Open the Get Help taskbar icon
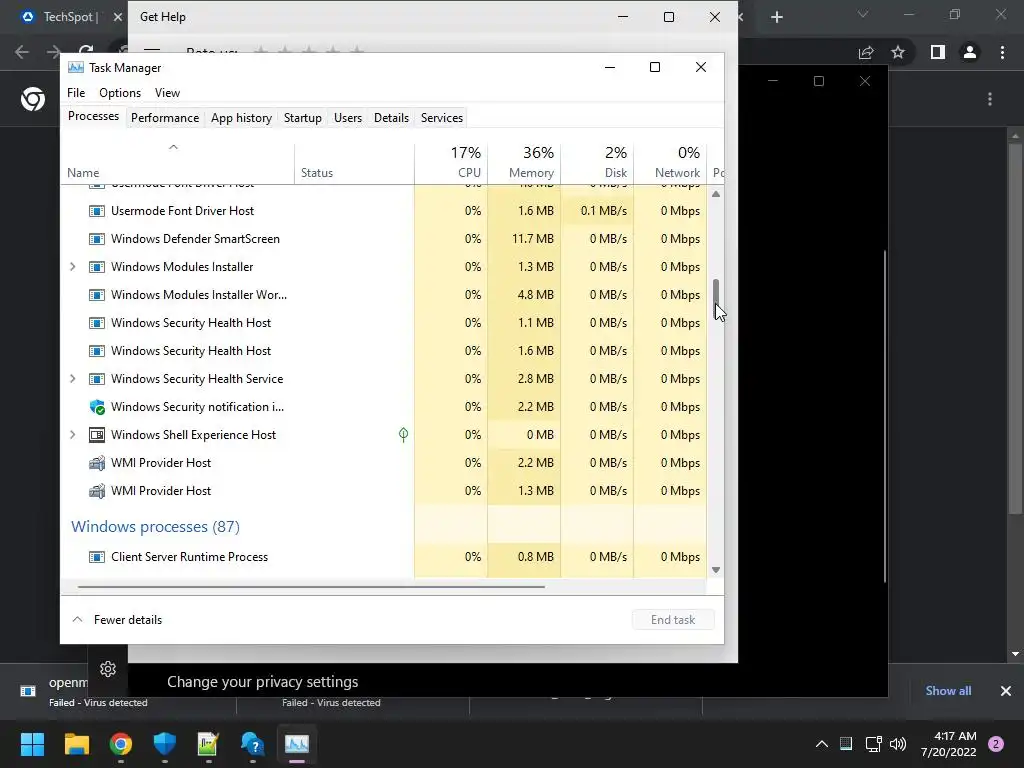The height and width of the screenshot is (768, 1024). (x=253, y=744)
